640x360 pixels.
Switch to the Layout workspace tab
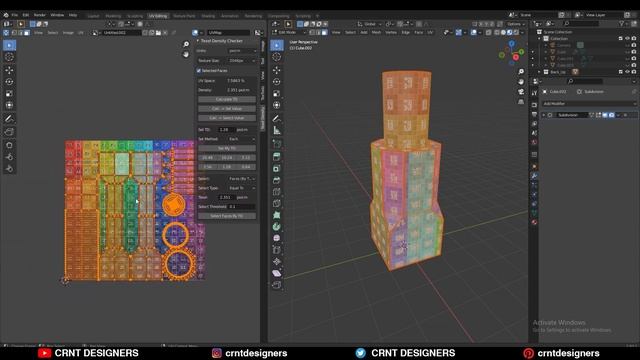coord(93,16)
